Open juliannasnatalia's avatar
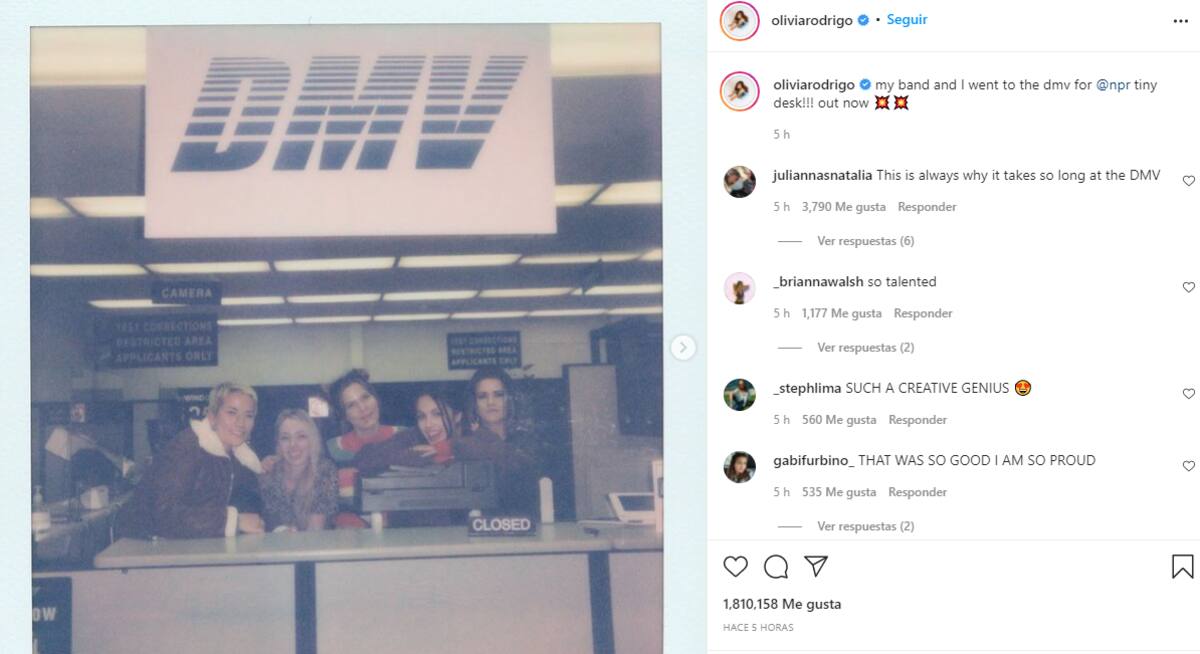Viewport: 1200px width, 654px height. 739,181
